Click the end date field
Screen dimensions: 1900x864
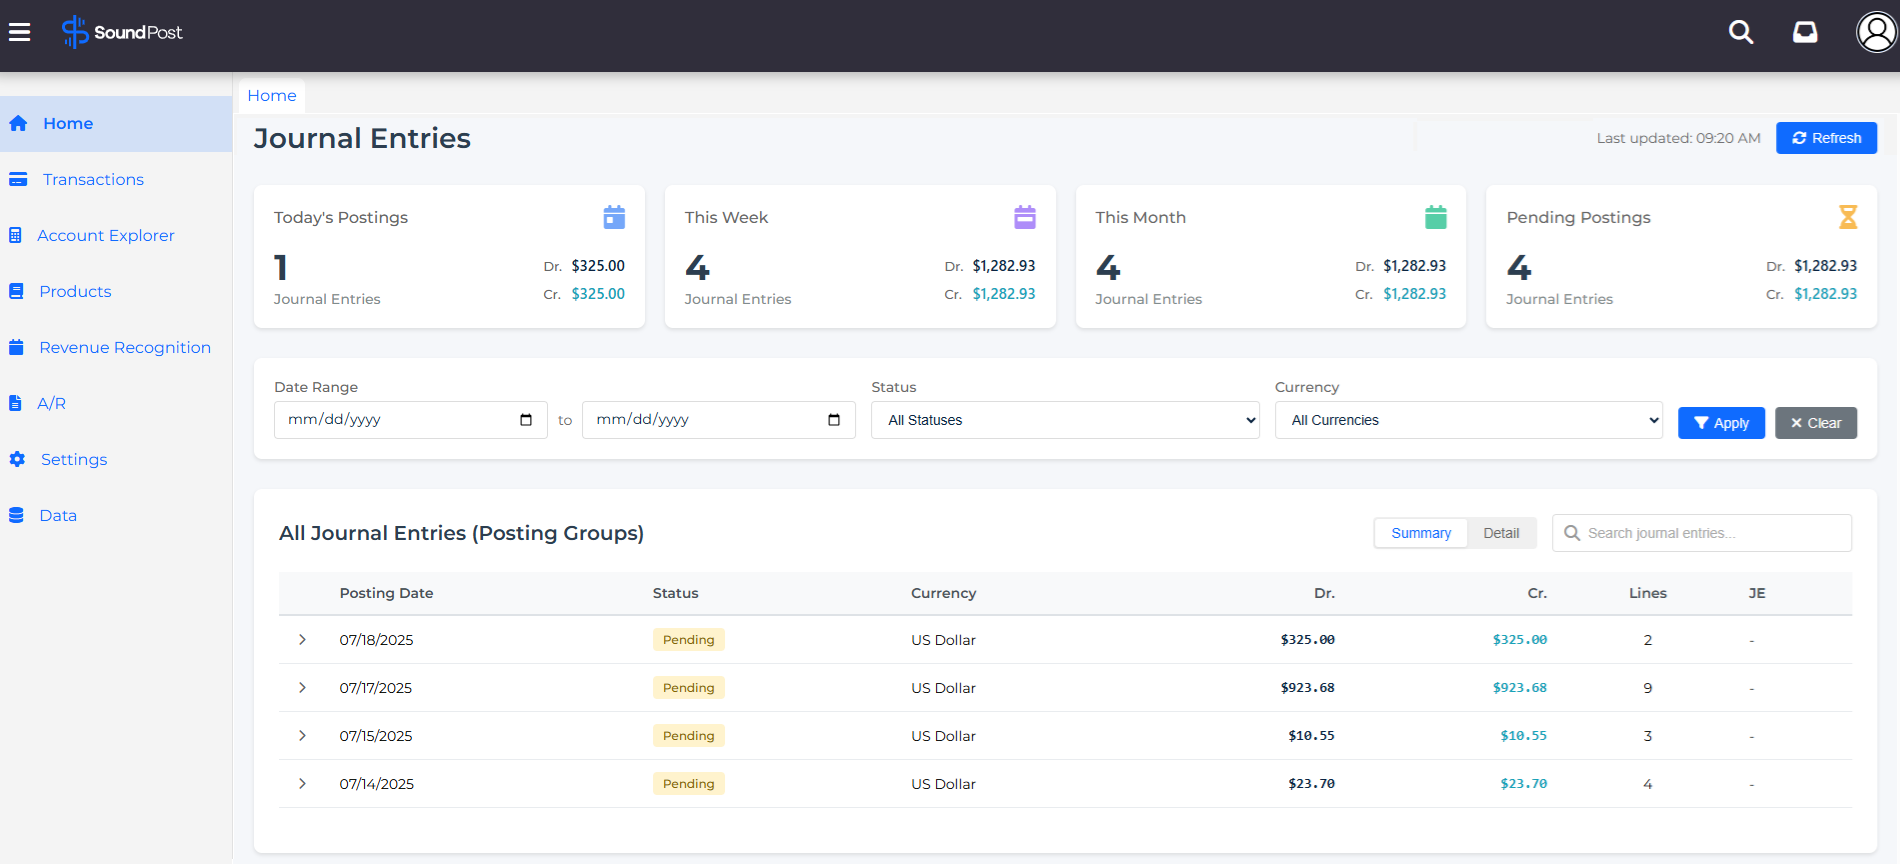point(718,420)
